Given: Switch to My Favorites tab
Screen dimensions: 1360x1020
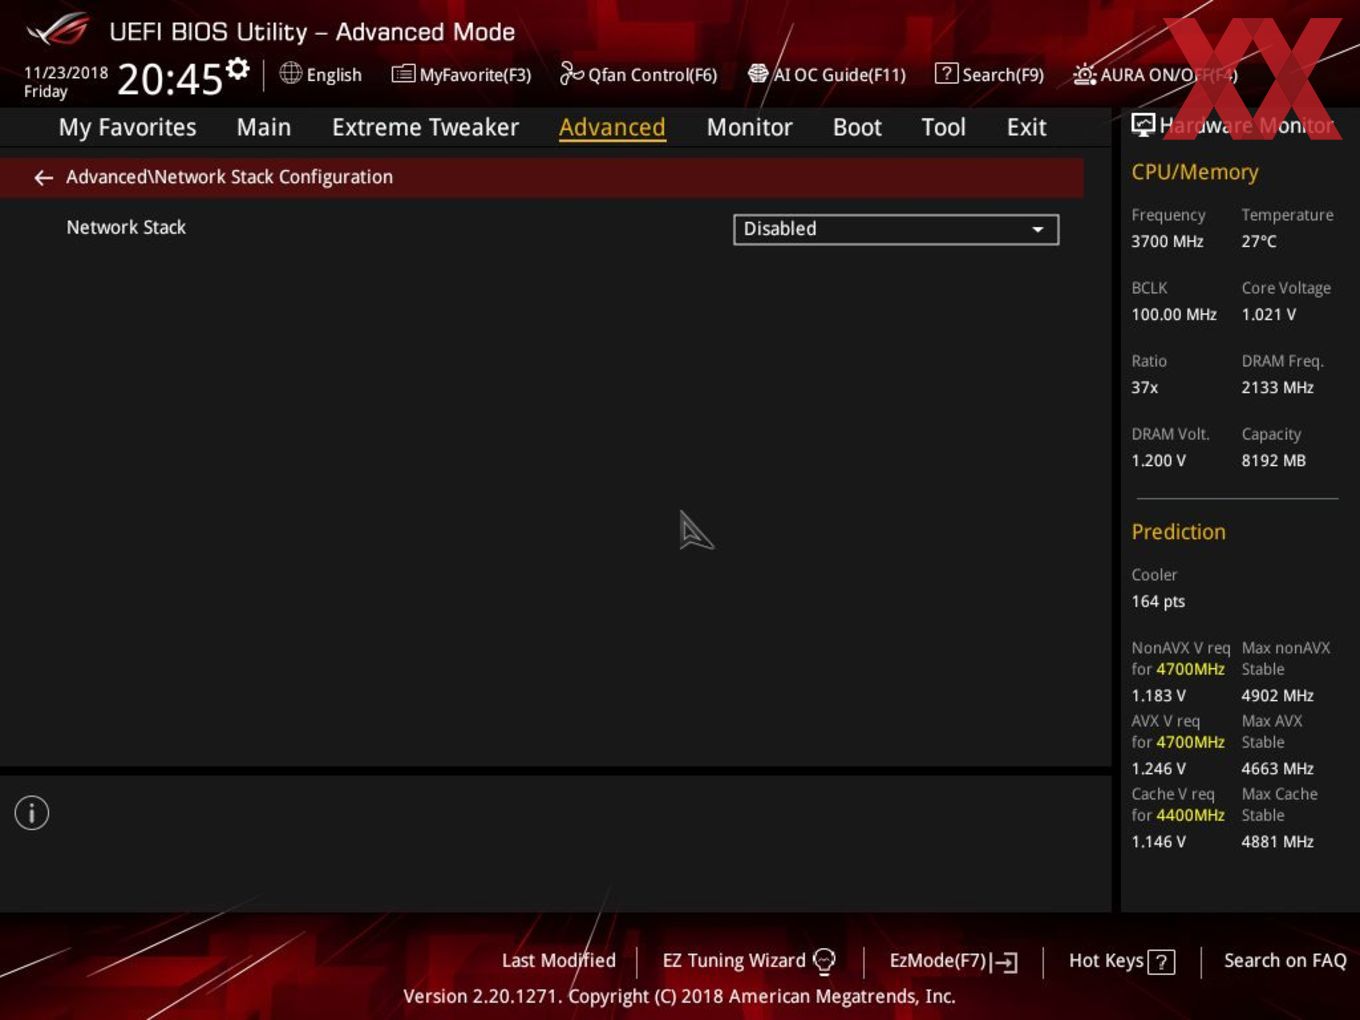Looking at the screenshot, I should [x=128, y=127].
